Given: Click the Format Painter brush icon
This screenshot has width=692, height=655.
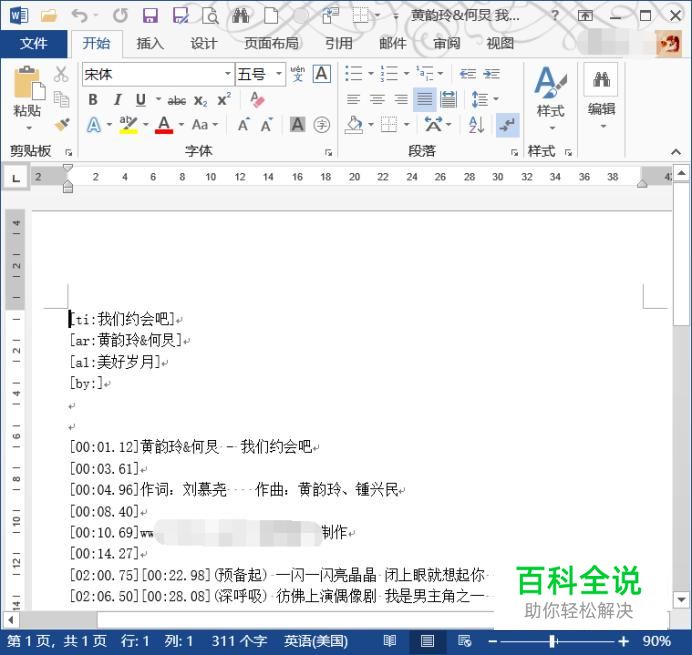Looking at the screenshot, I should point(62,124).
